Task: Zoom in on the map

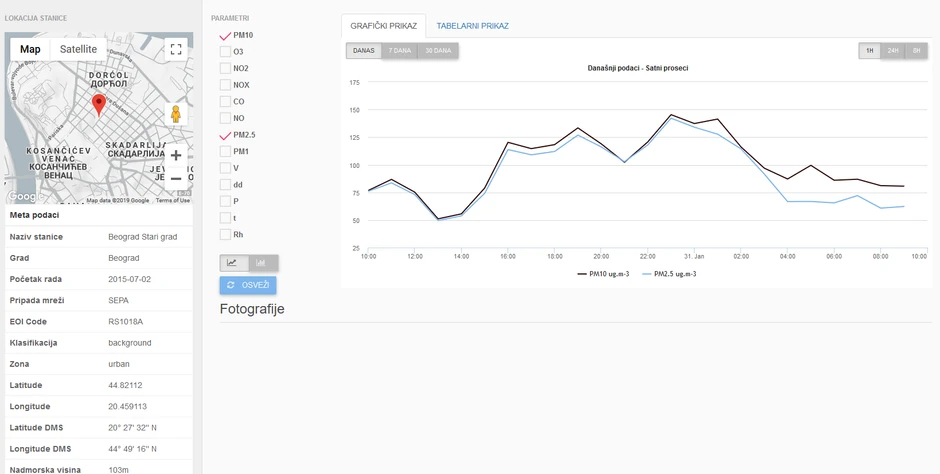Action: click(x=176, y=155)
